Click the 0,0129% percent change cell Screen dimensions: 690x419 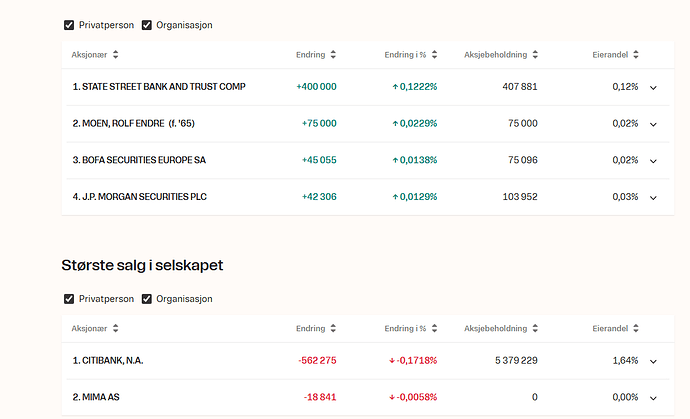click(x=415, y=197)
